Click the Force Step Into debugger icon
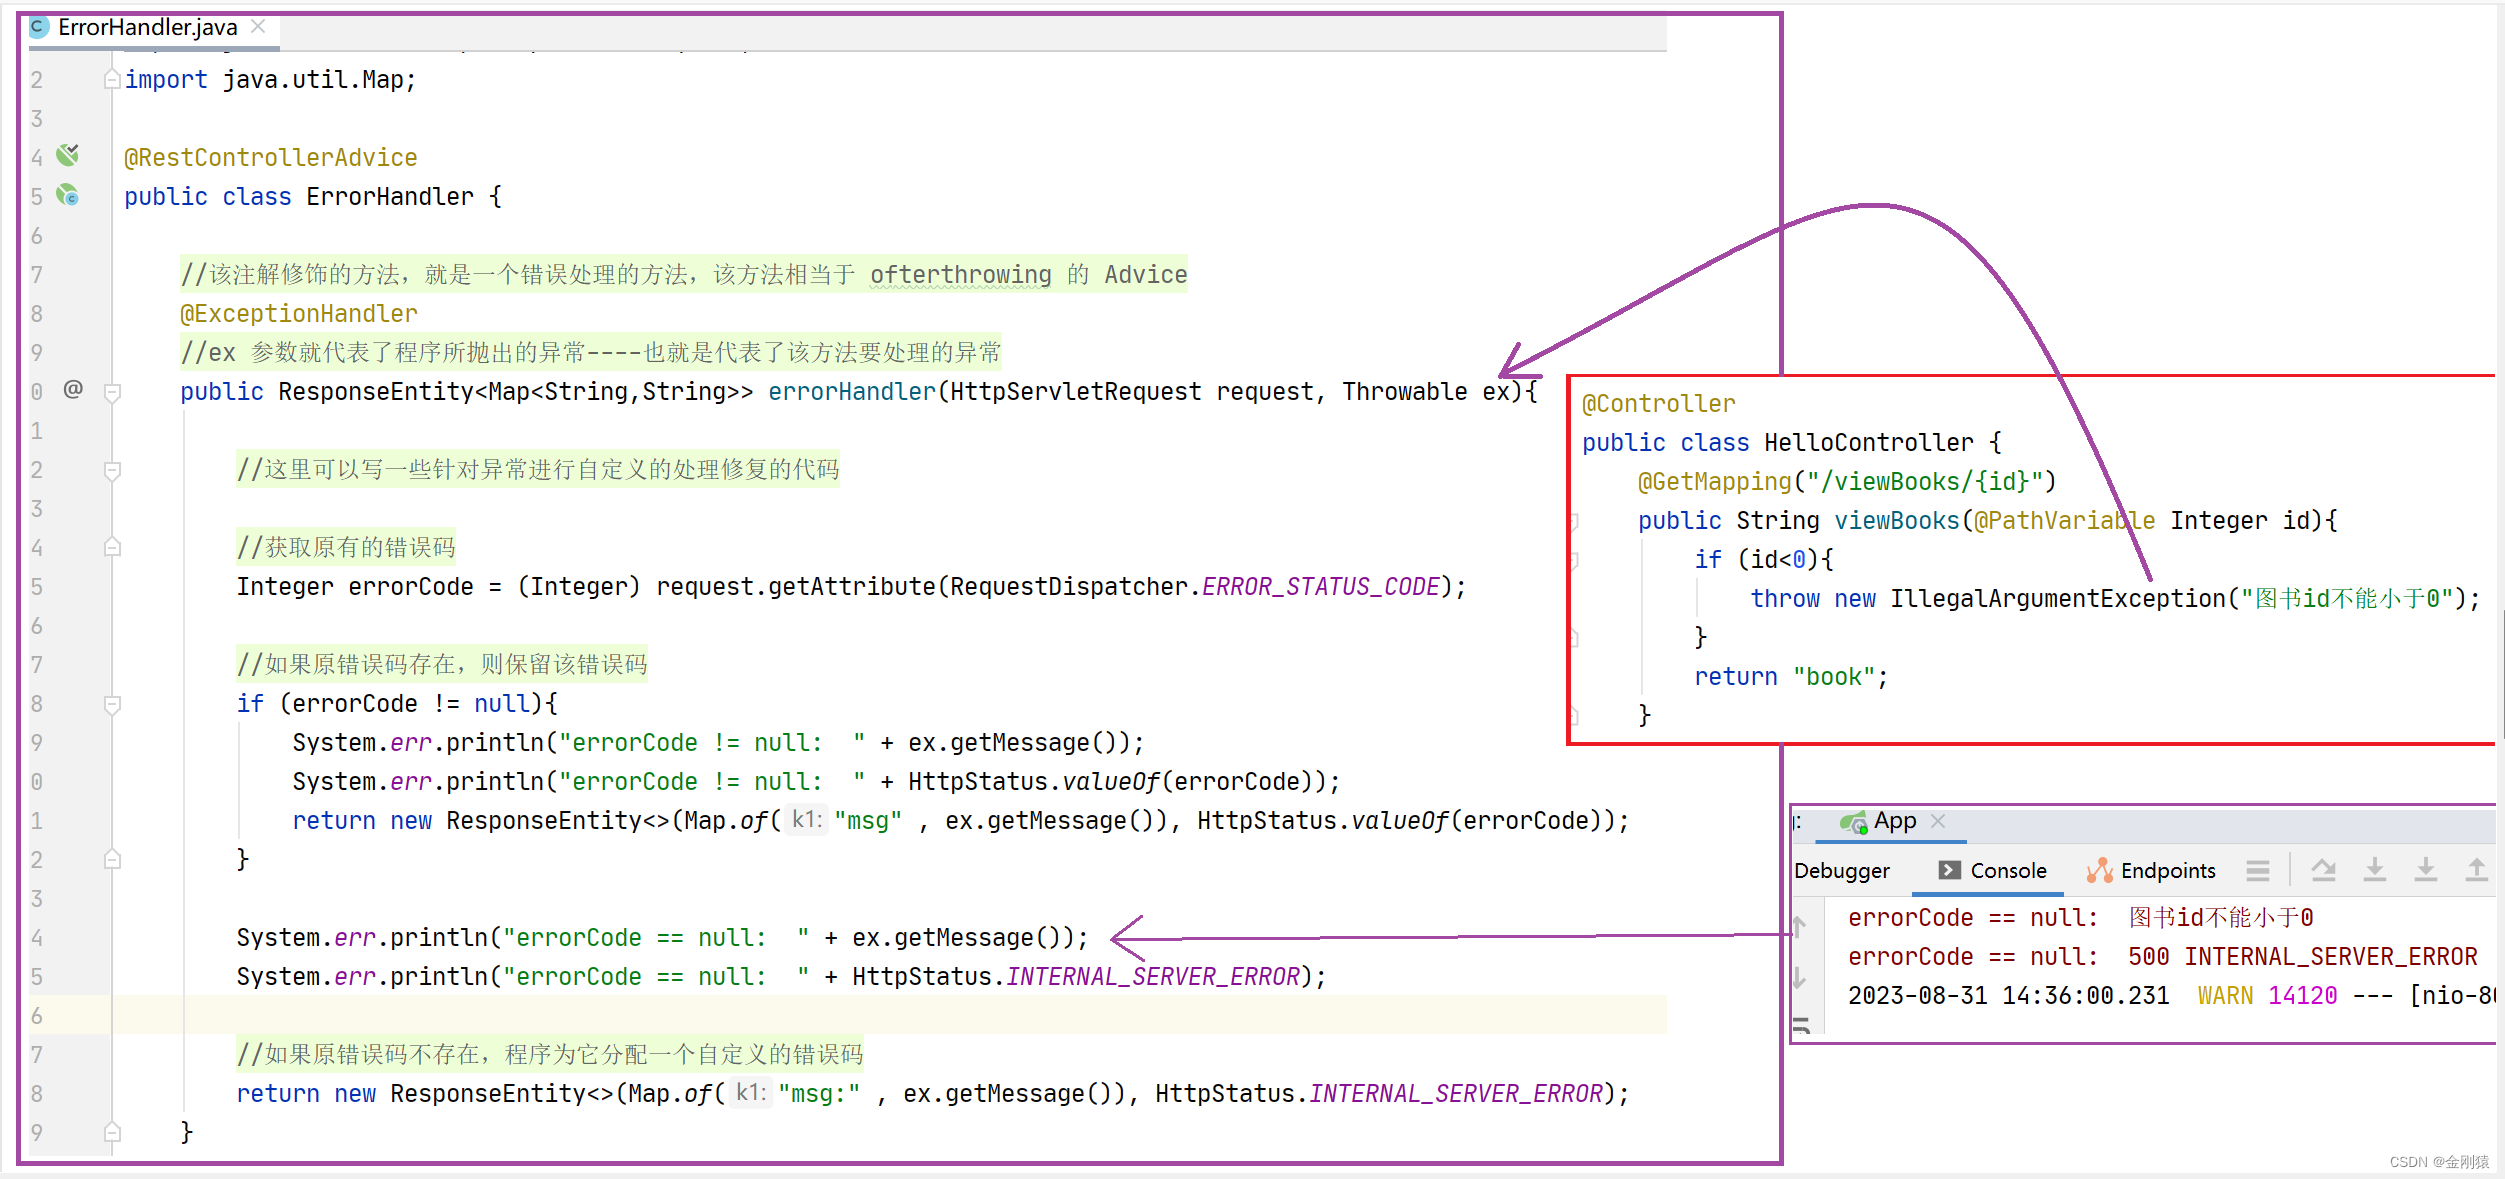This screenshot has width=2505, height=1179. [x=2425, y=870]
